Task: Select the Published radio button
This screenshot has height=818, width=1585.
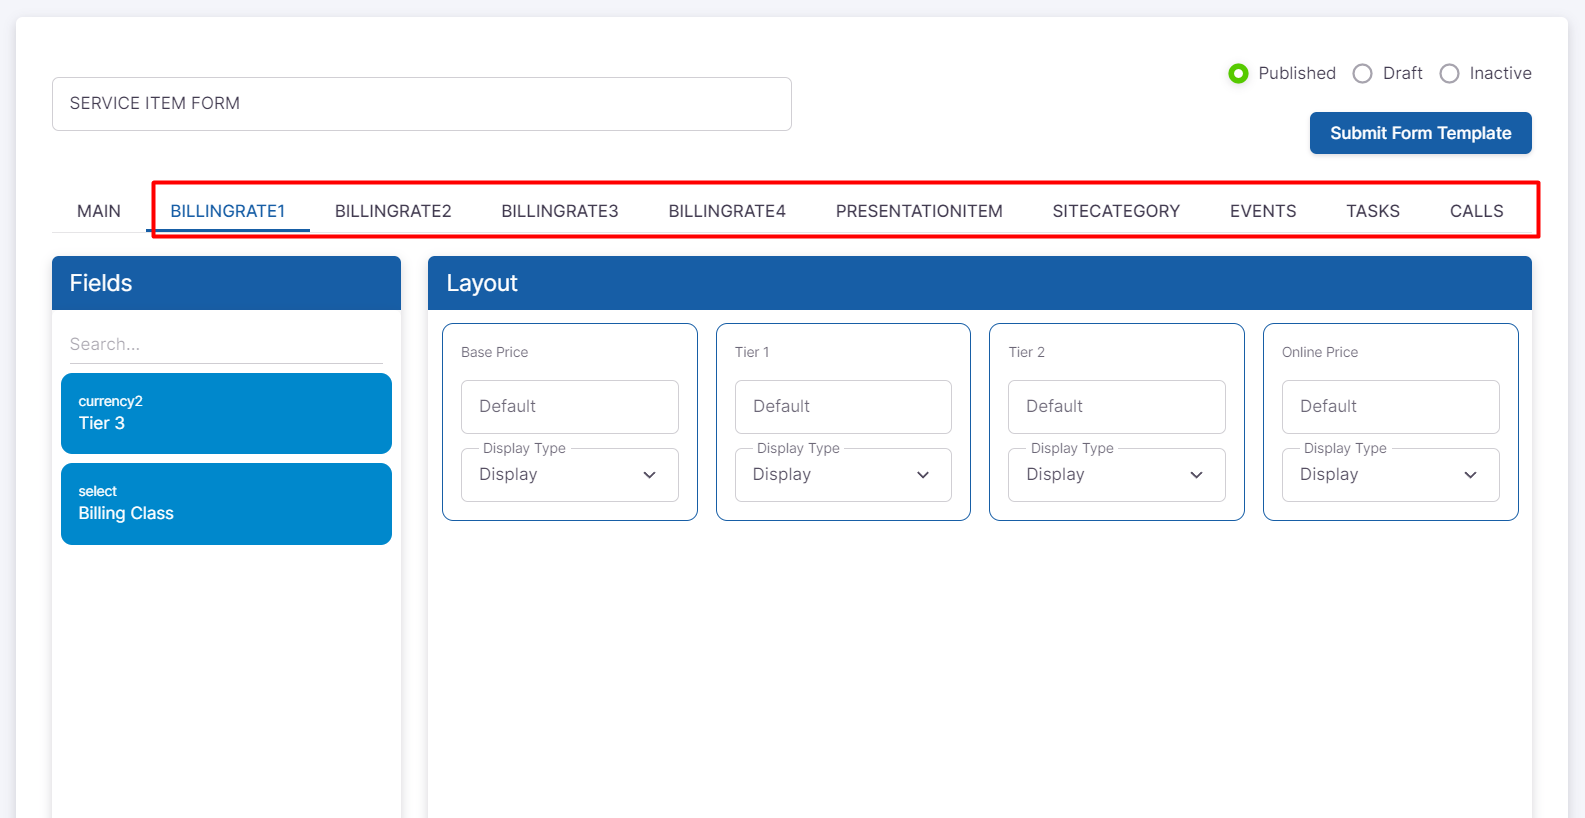Action: tap(1238, 74)
